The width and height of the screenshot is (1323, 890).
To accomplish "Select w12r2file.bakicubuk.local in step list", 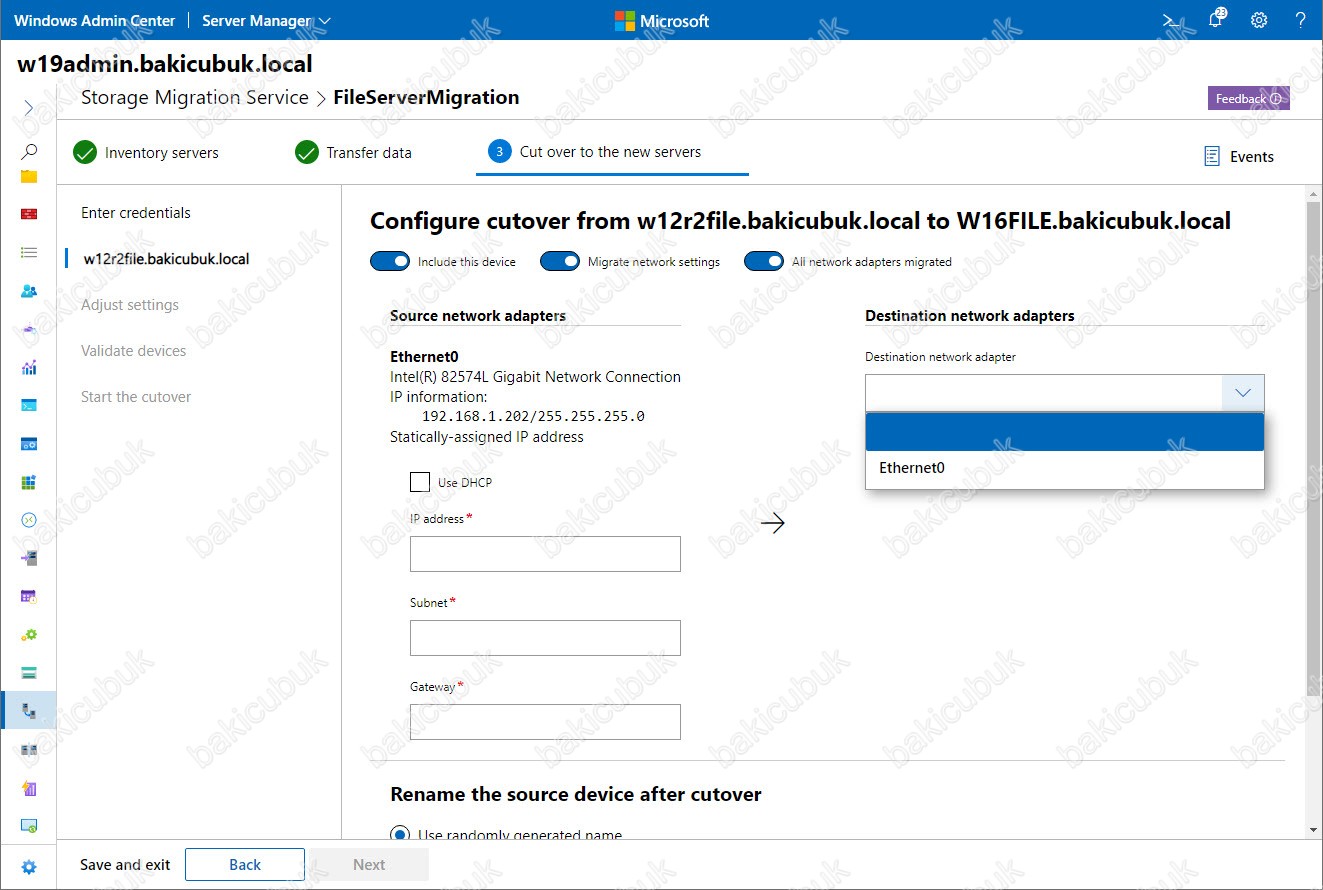I will click(166, 259).
